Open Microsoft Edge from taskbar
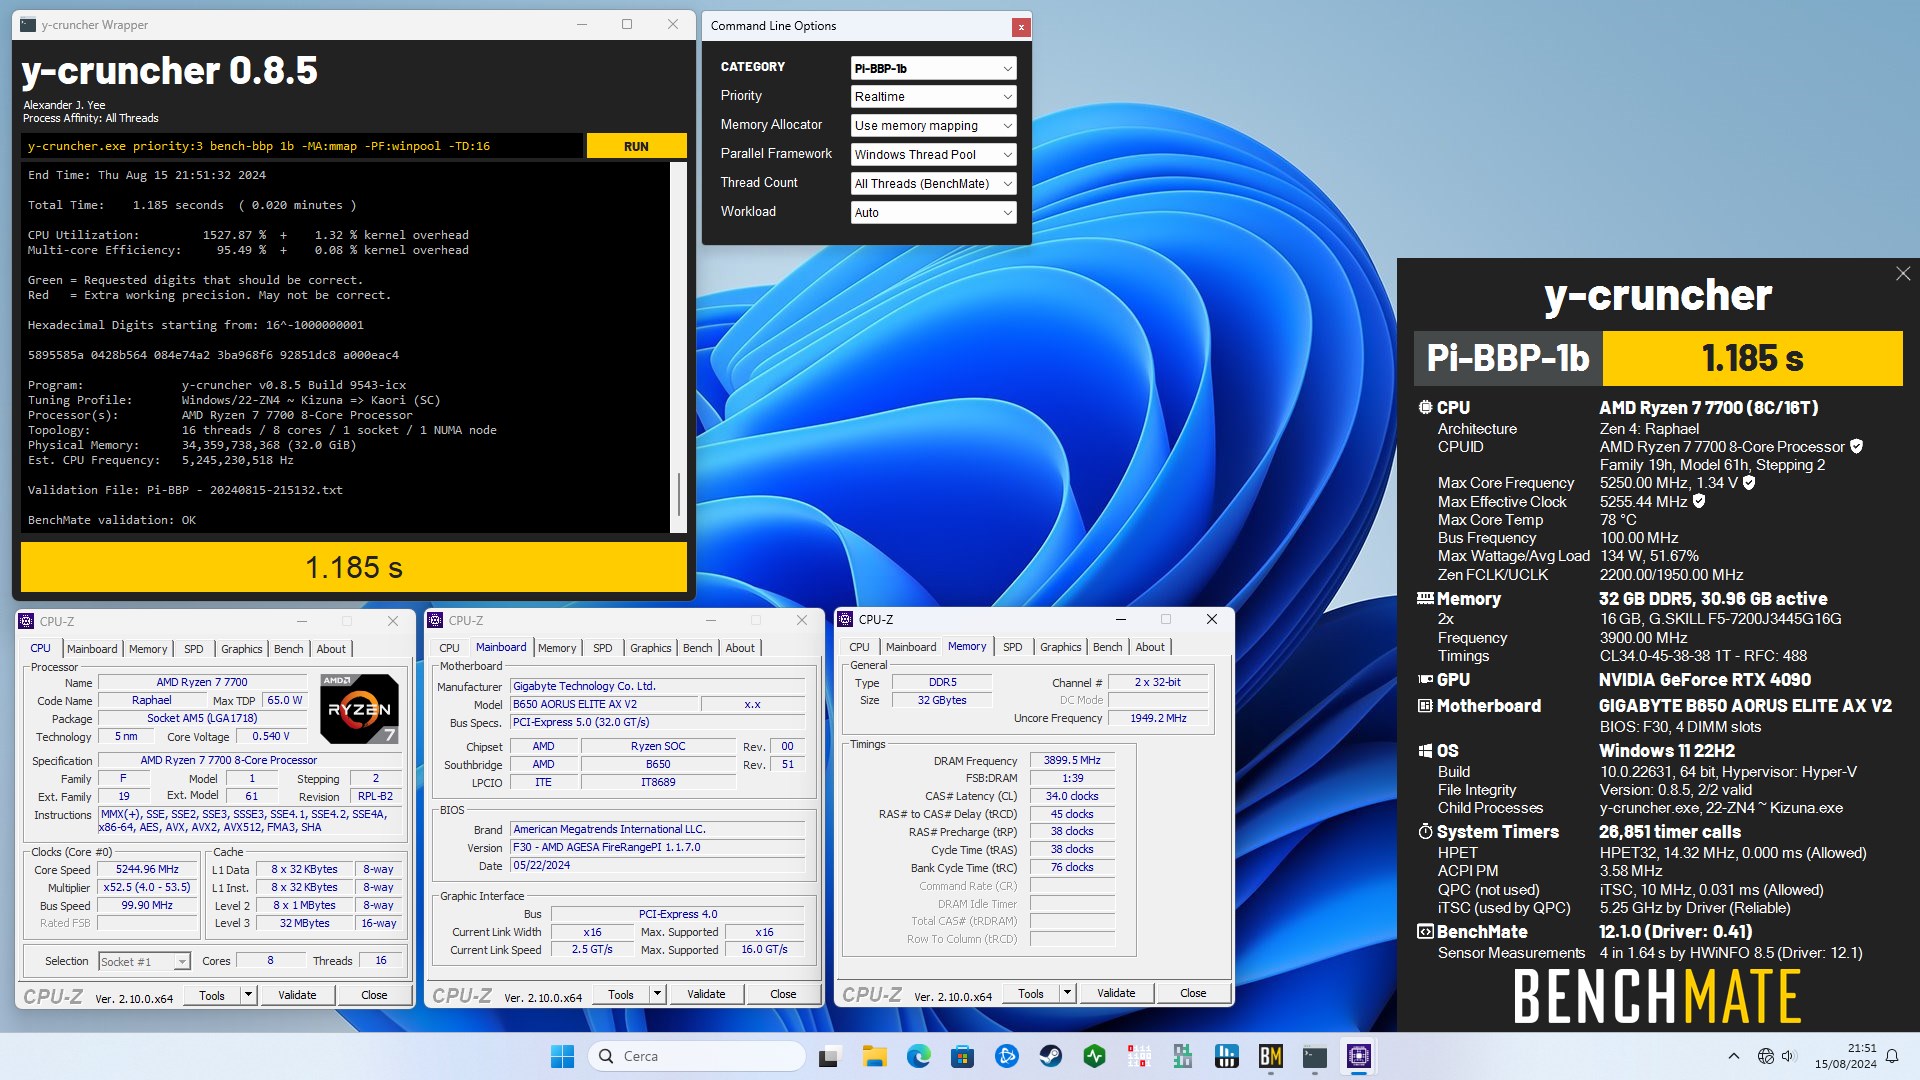Image resolution: width=1920 pixels, height=1080 pixels. 918,1056
